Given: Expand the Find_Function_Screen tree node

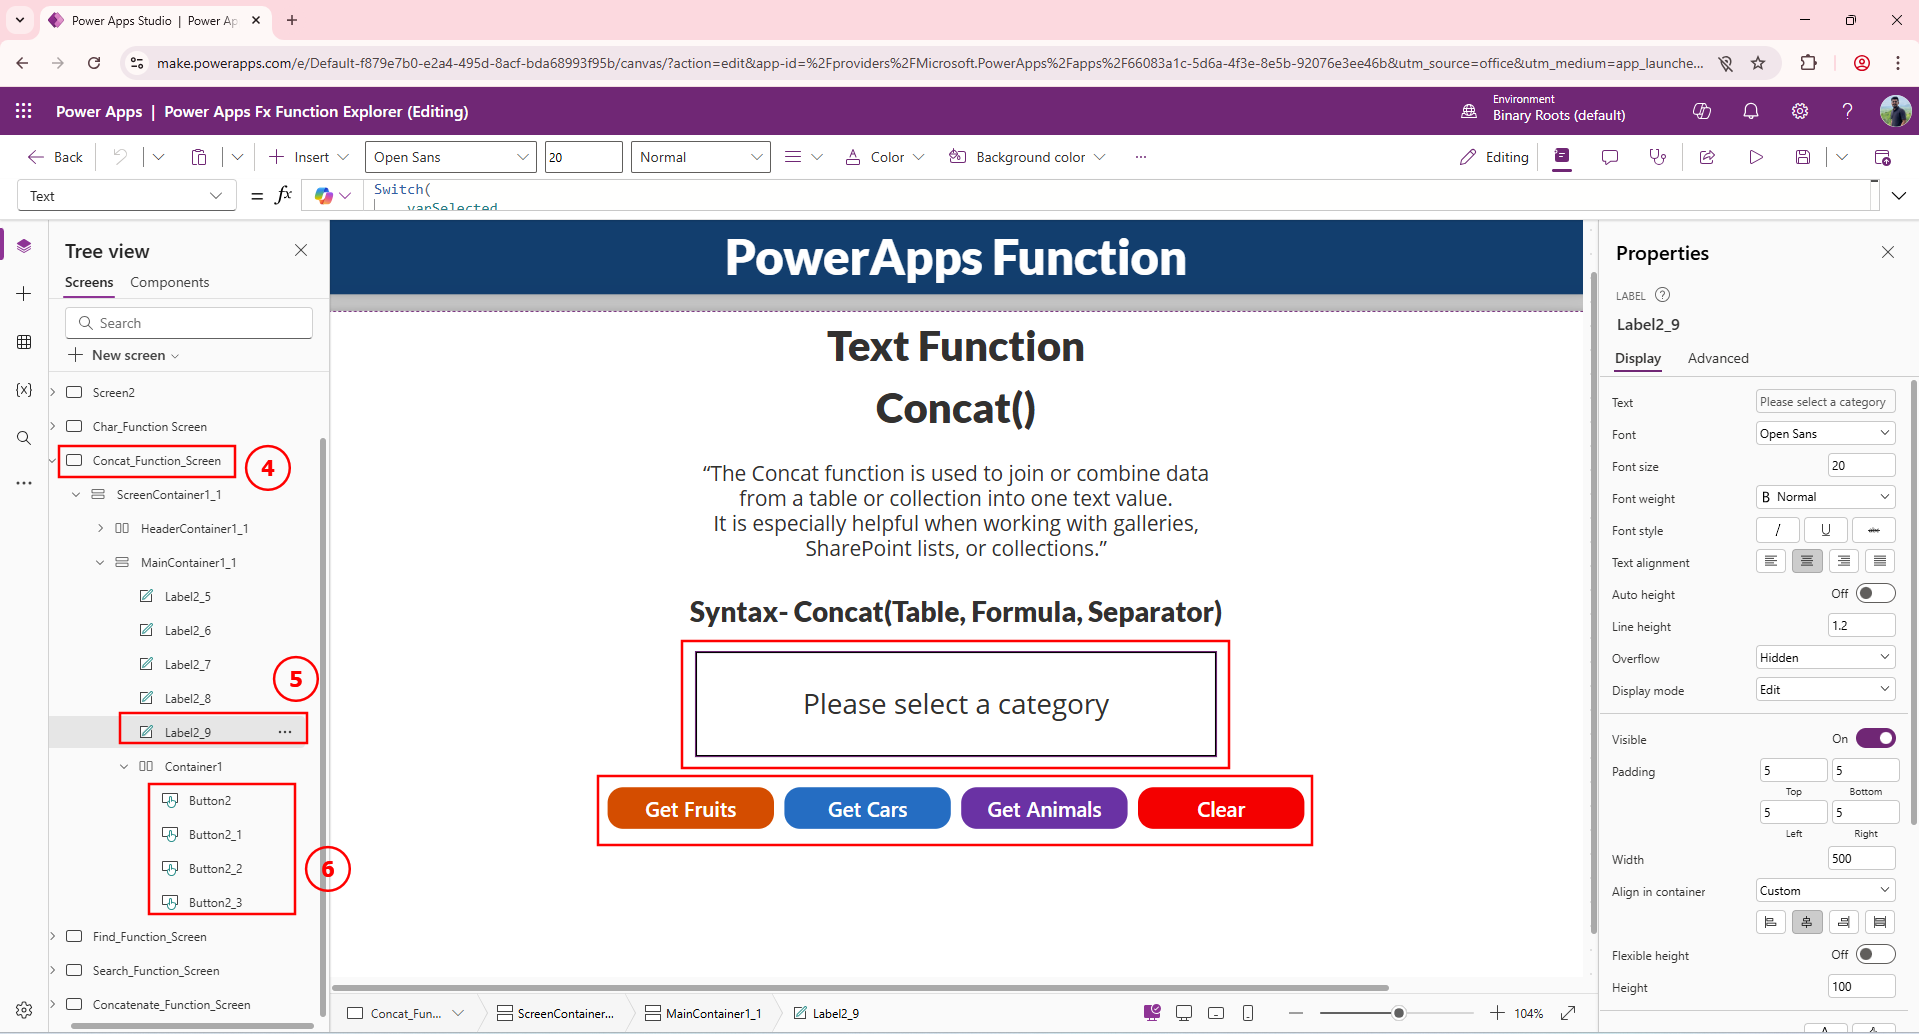Looking at the screenshot, I should click(53, 936).
